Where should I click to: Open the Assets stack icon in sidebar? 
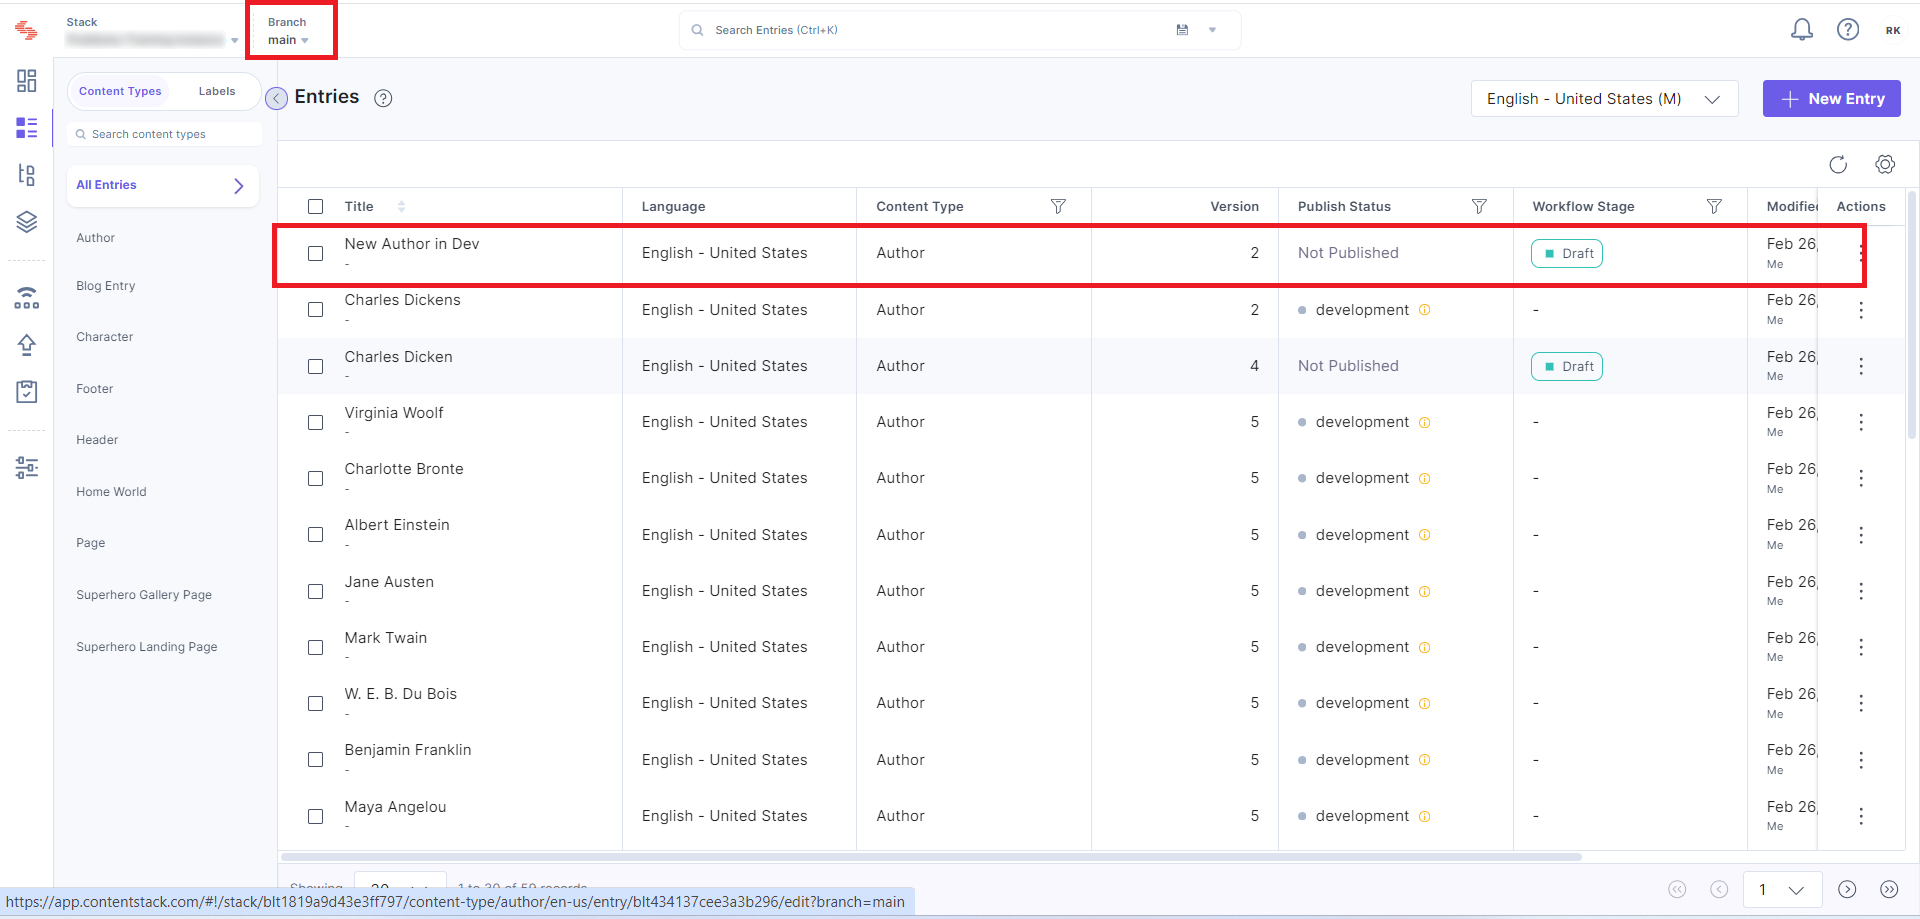(x=27, y=222)
